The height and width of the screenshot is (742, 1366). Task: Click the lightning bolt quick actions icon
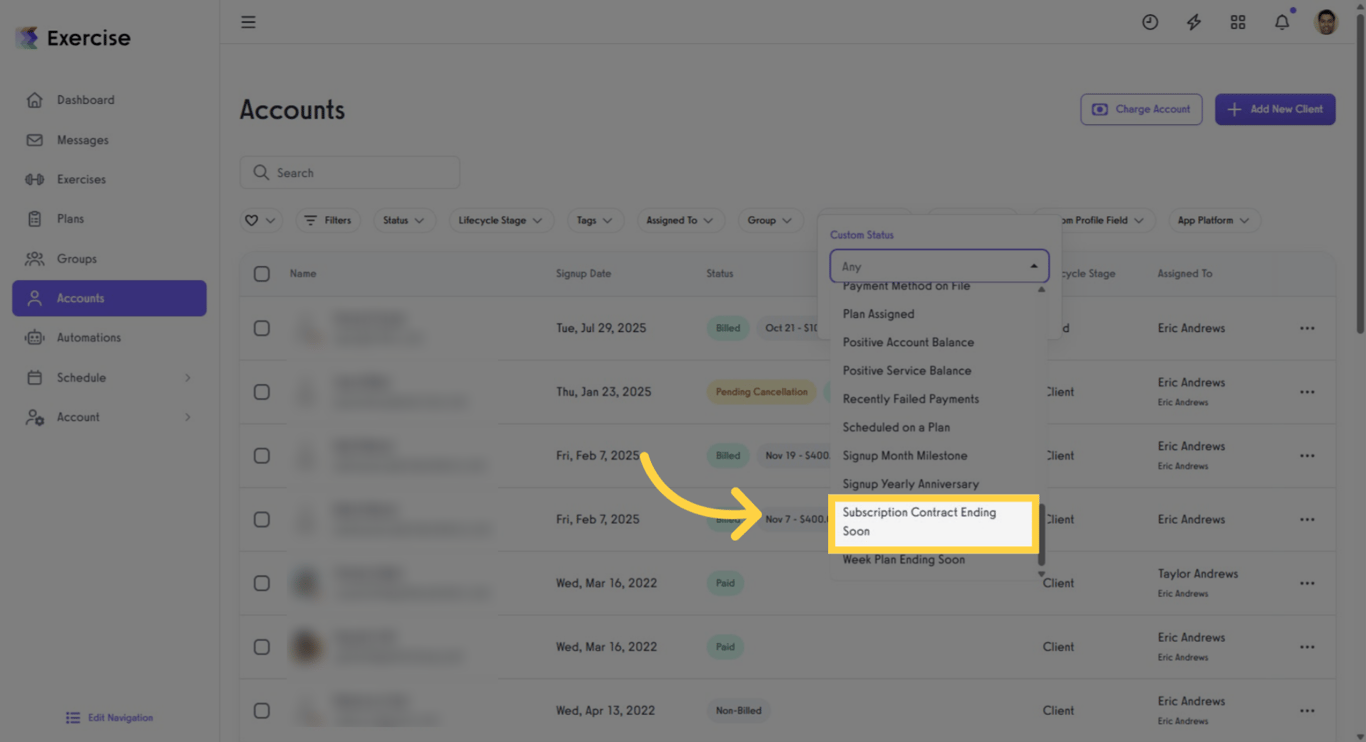coord(1194,22)
